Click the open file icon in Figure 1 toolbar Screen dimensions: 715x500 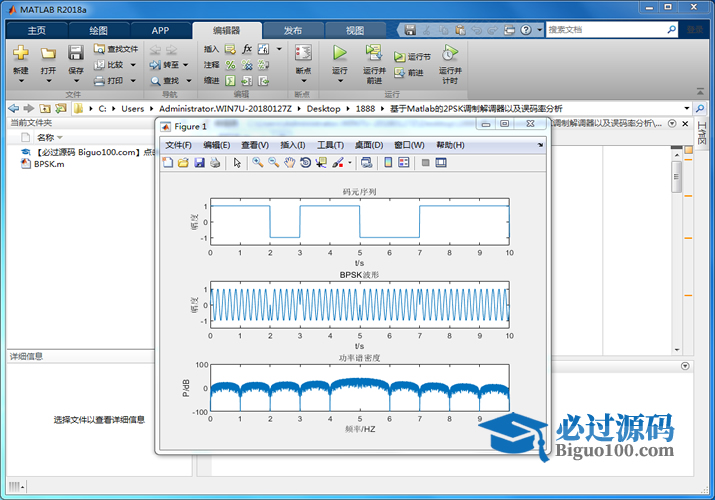pyautogui.click(x=184, y=162)
